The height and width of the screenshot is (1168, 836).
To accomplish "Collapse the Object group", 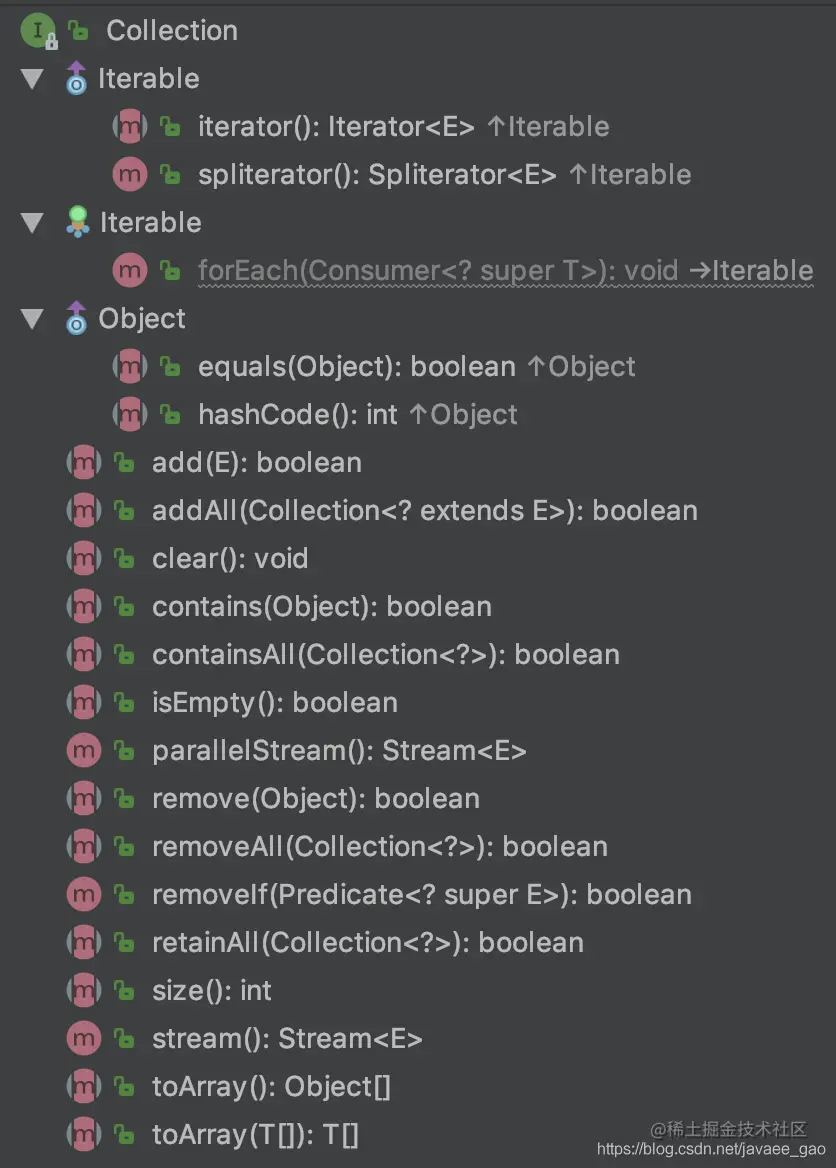I will click(32, 319).
